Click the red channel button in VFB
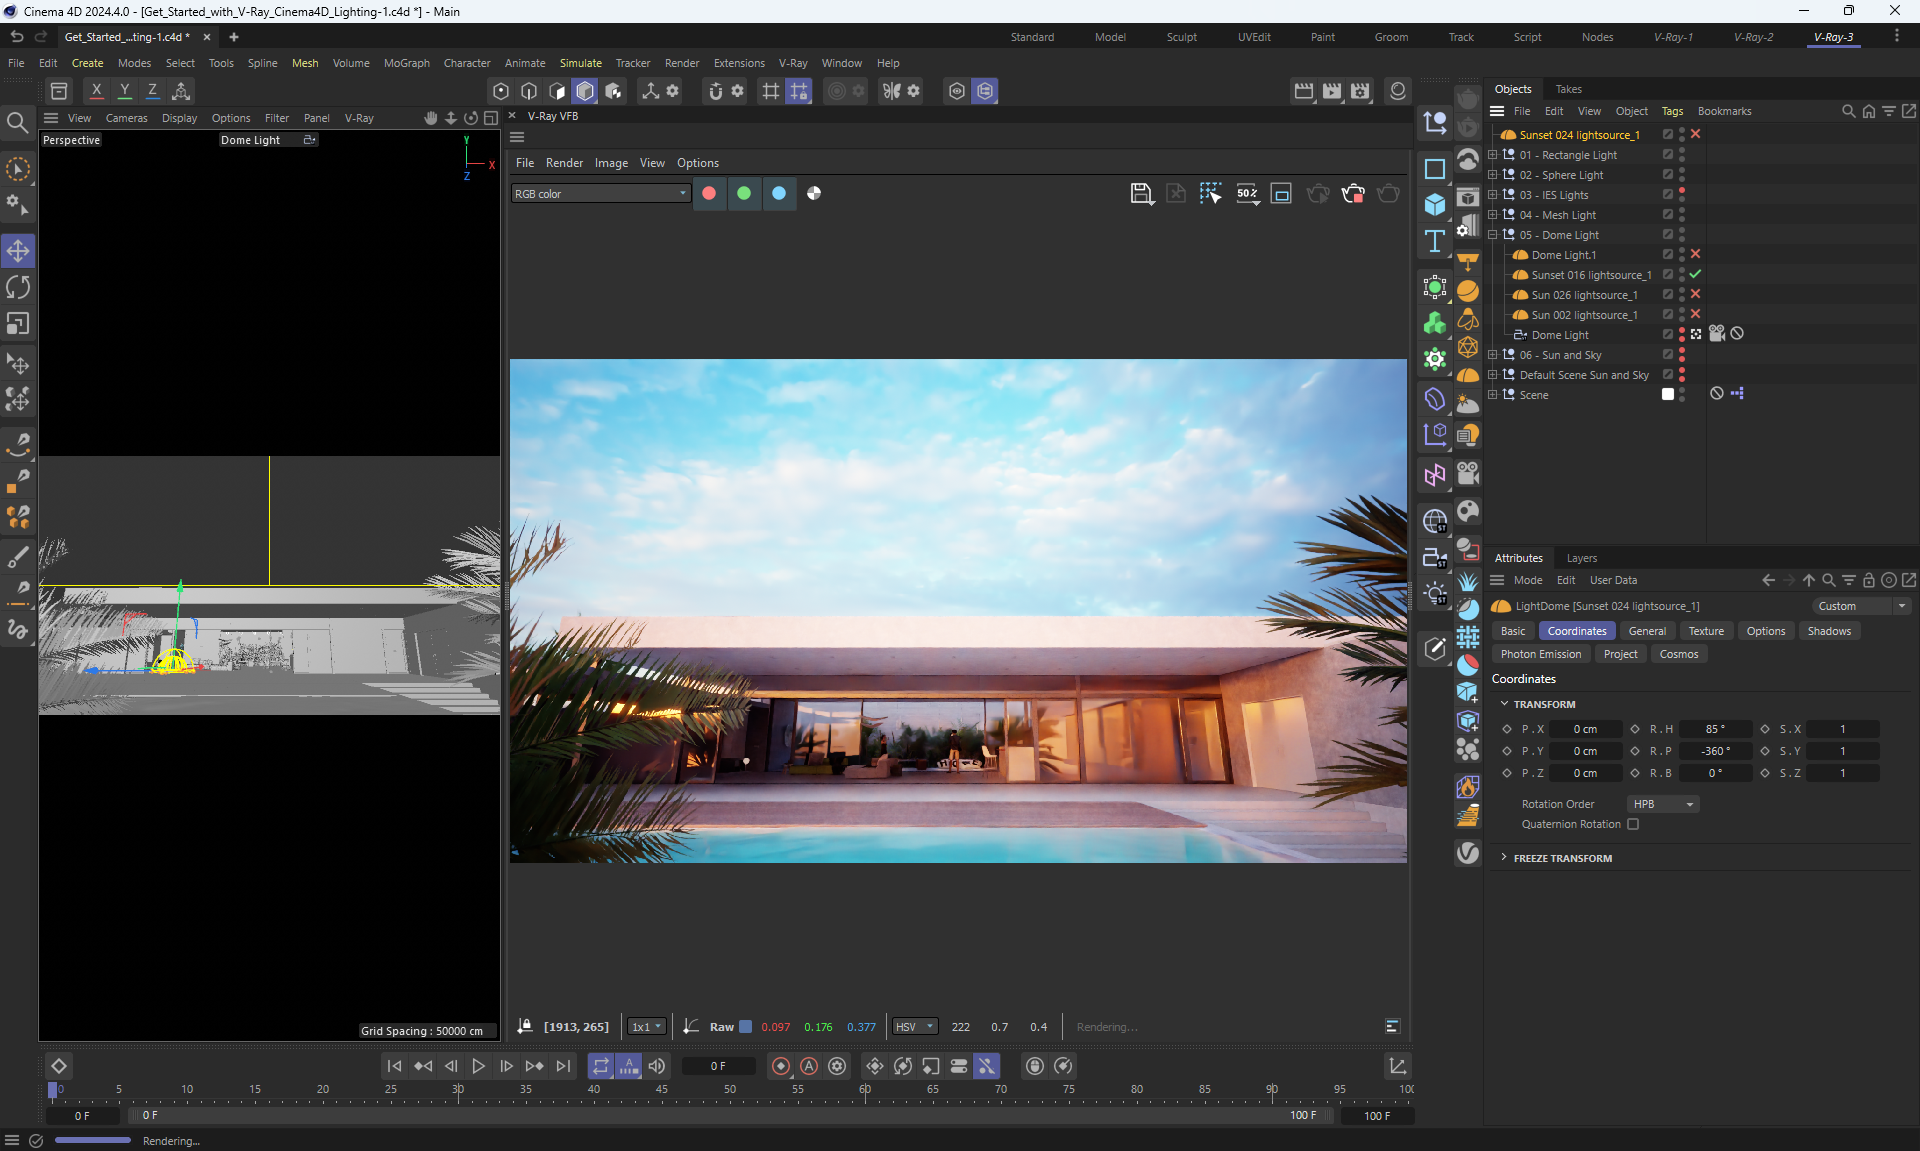The width and height of the screenshot is (1920, 1151). tap(709, 193)
